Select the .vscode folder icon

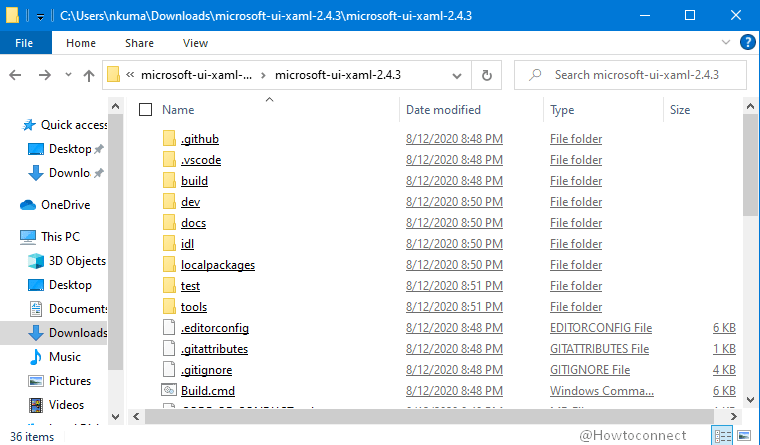pyautogui.click(x=169, y=159)
